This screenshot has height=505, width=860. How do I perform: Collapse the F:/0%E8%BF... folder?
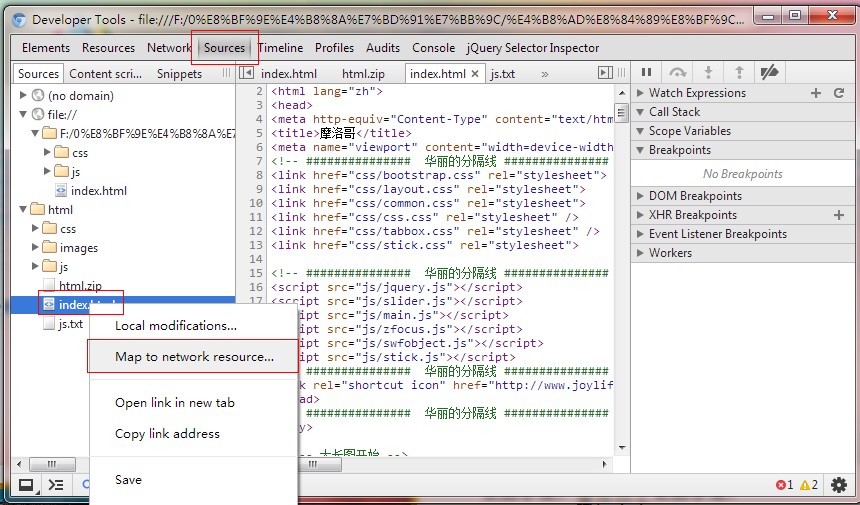point(35,133)
